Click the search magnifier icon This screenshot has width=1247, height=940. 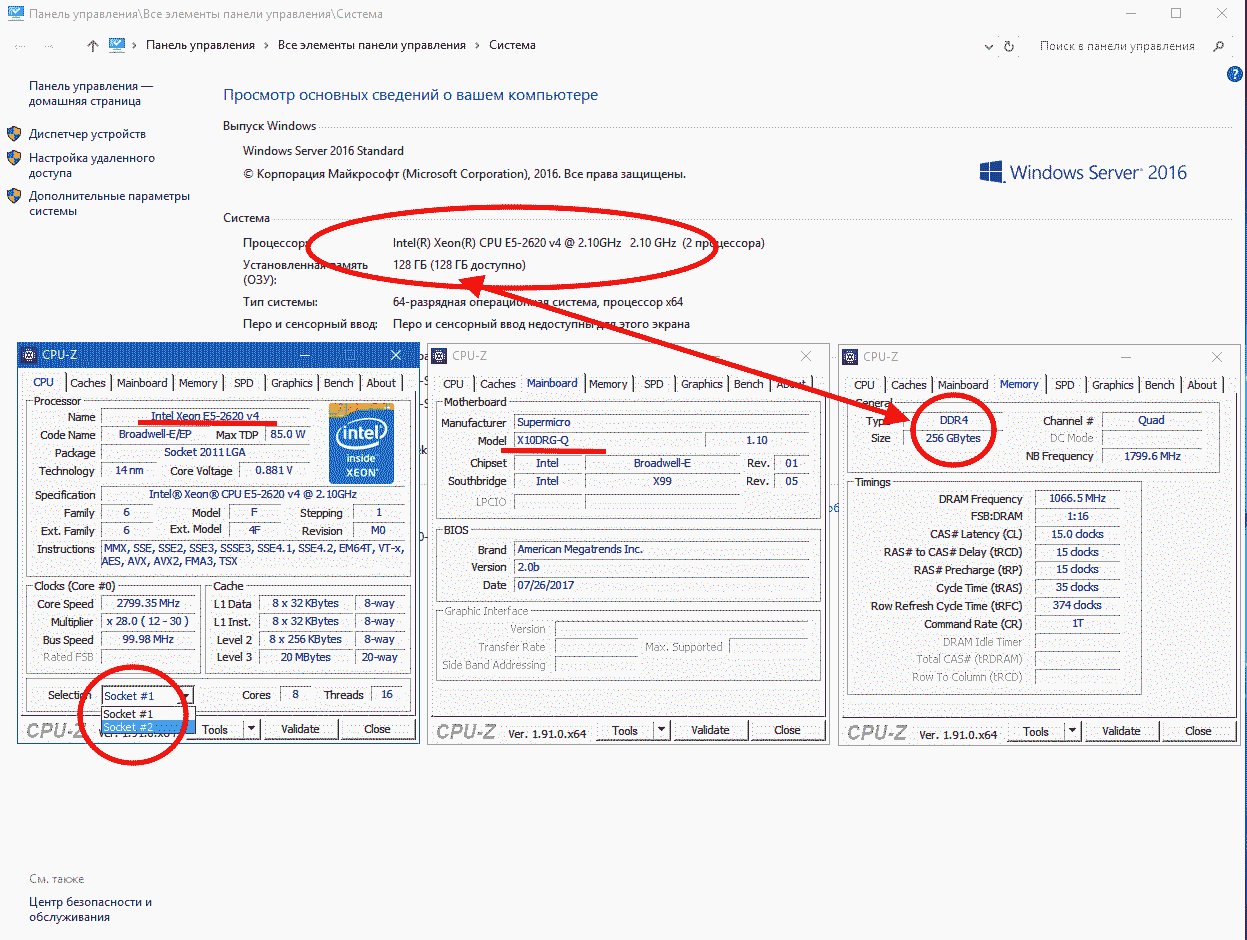pyautogui.click(x=1219, y=46)
